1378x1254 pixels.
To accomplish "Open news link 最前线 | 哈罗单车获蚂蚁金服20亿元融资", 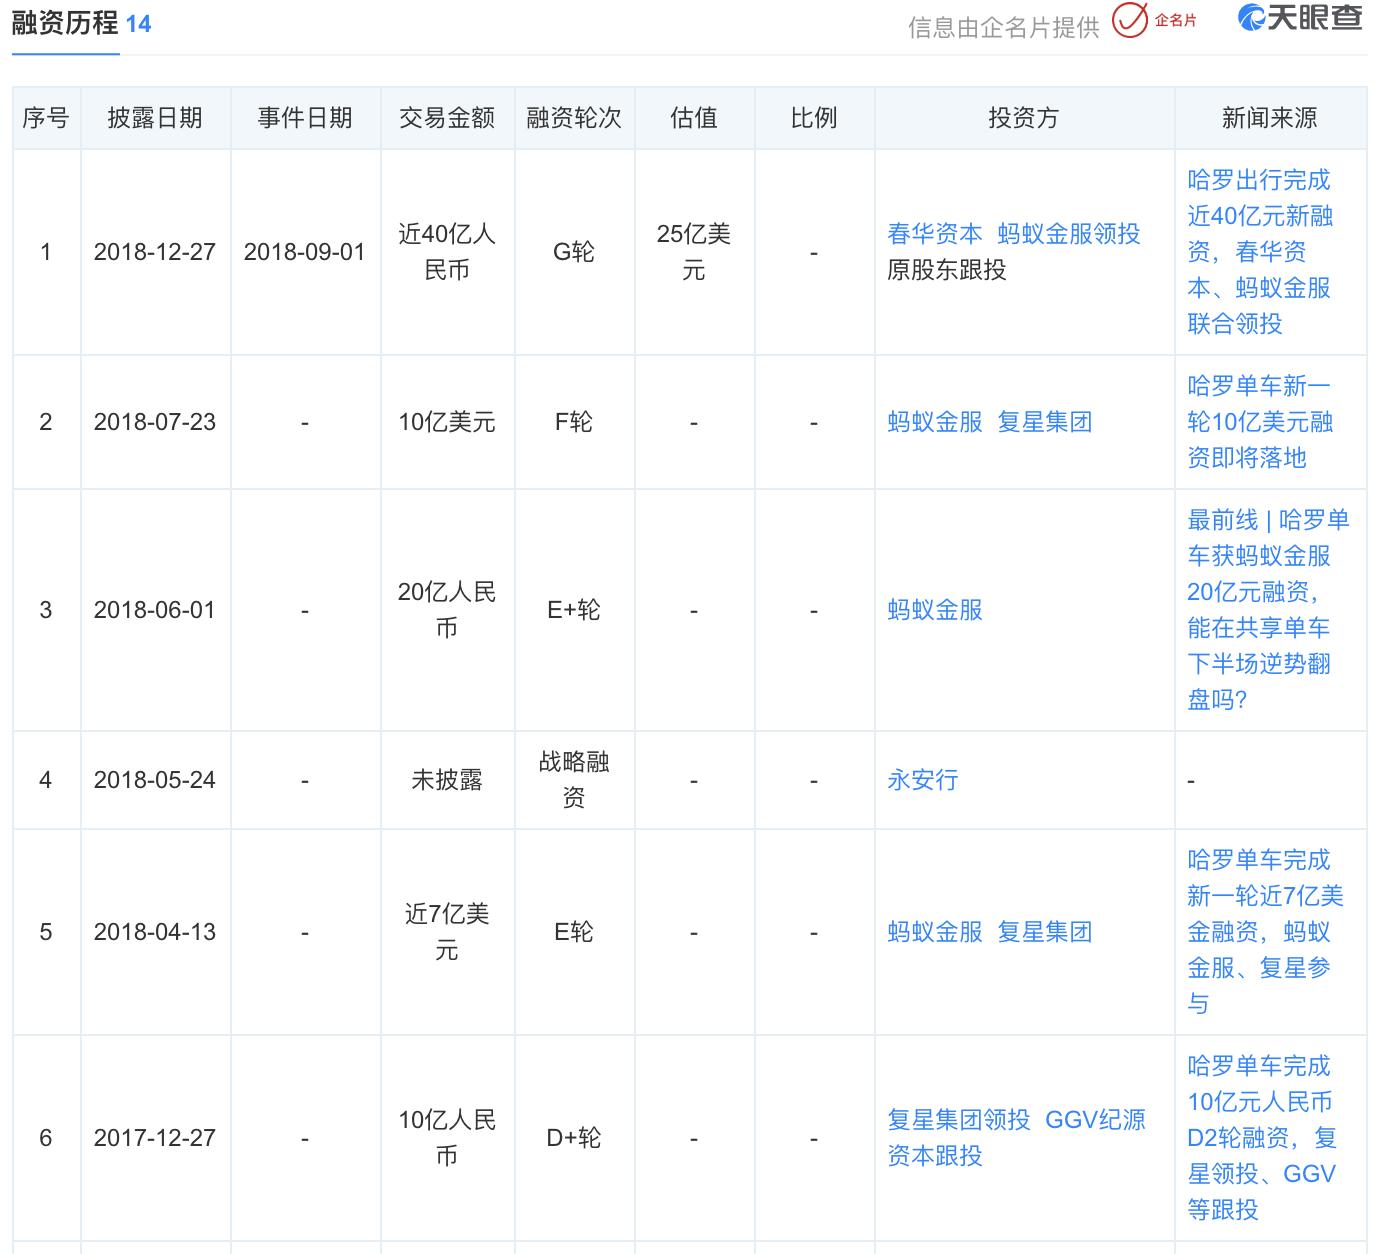I will click(x=1268, y=610).
